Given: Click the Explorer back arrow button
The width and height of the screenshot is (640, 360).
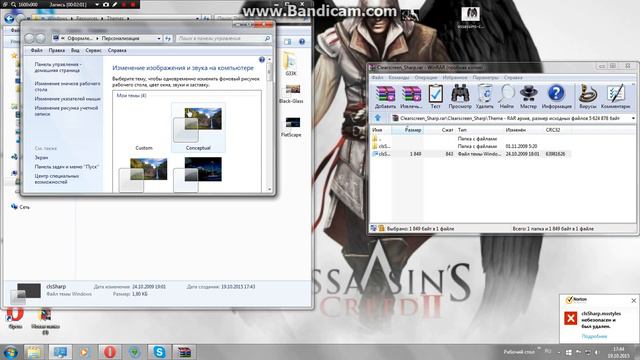Looking at the screenshot, I should [x=9, y=18].
